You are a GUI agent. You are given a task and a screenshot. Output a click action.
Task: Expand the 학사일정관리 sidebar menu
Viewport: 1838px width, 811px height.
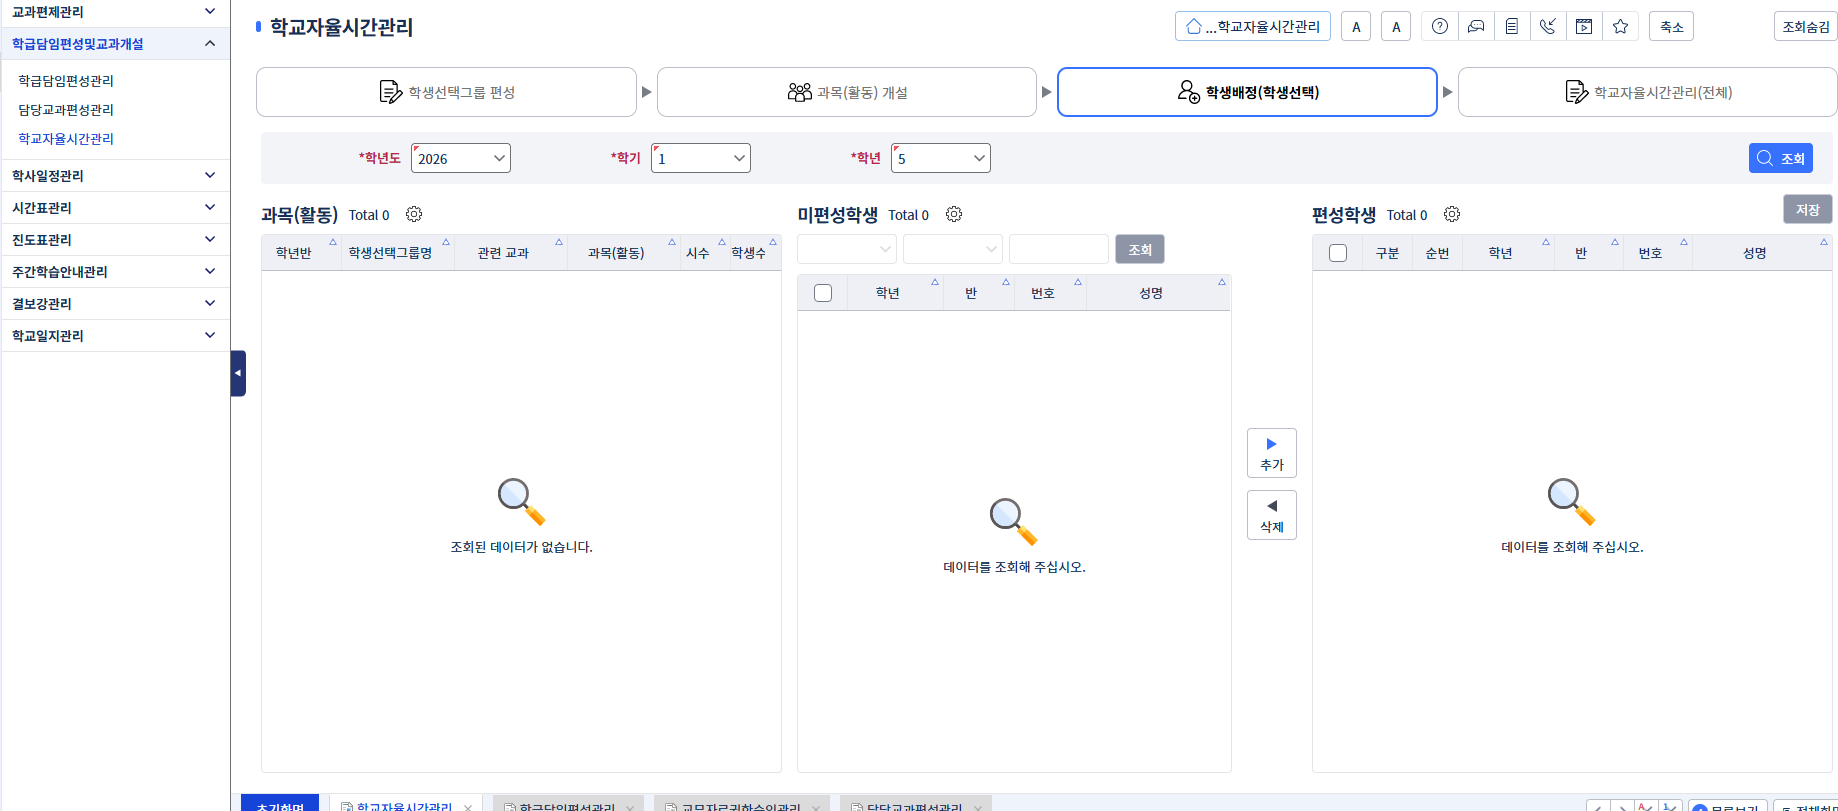pyautogui.click(x=115, y=176)
